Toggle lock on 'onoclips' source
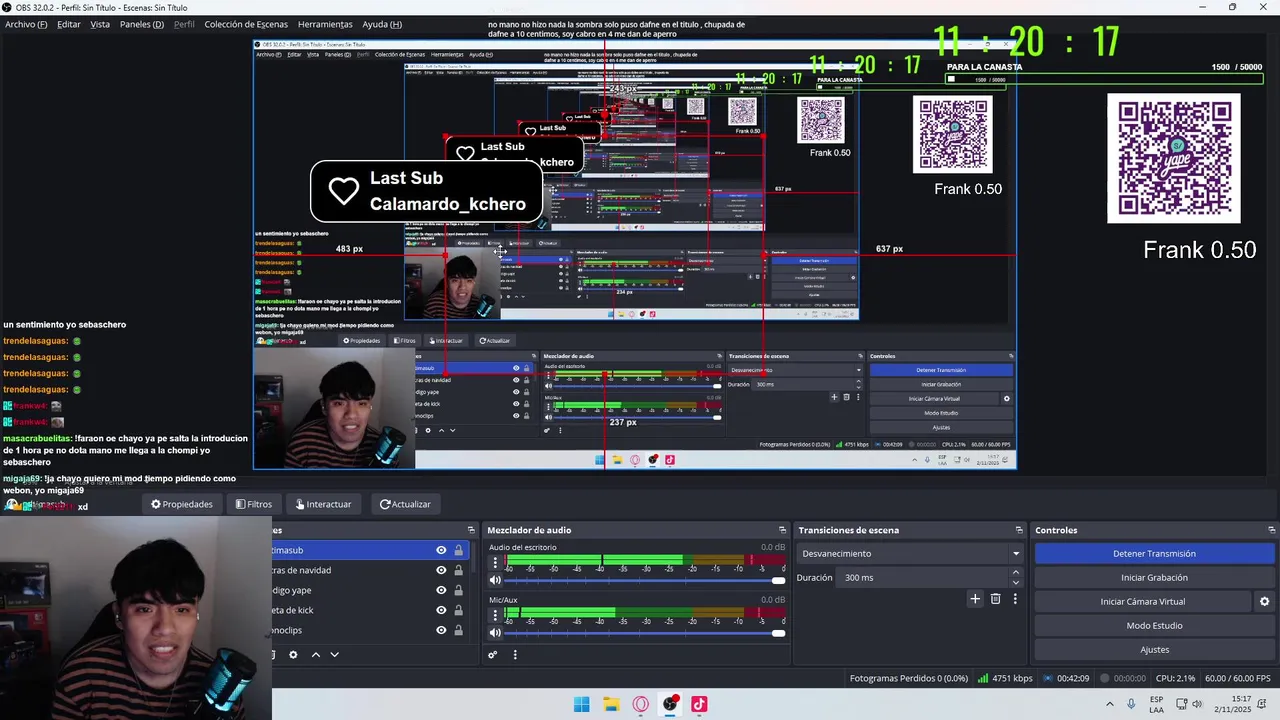 [x=459, y=630]
